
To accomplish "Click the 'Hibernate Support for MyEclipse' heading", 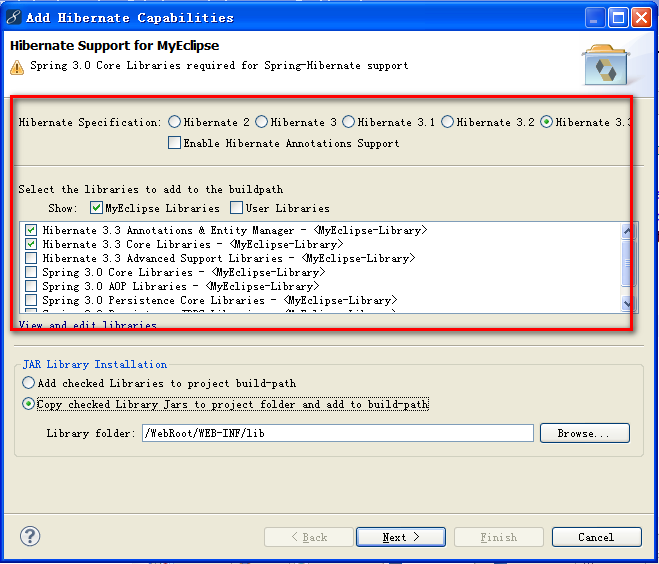I will (x=114, y=45).
